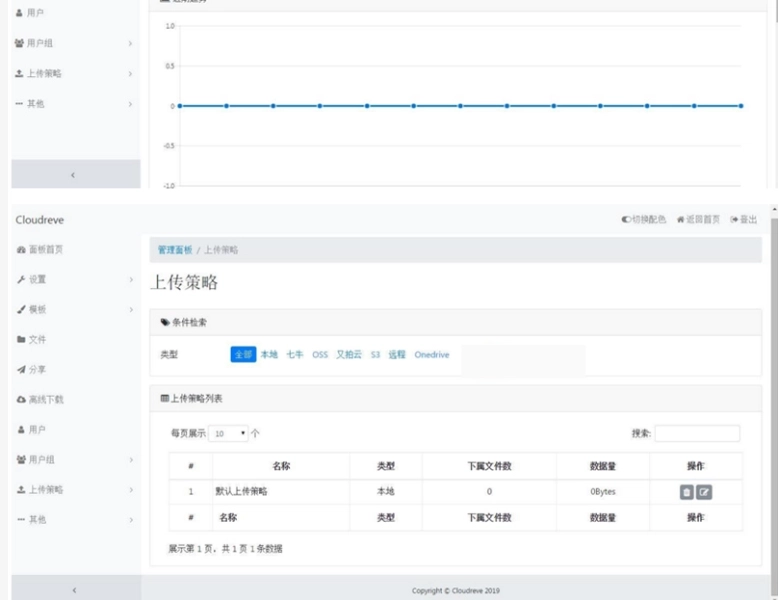This screenshot has width=778, height=600.
Task: Filter policies by Onedrive type
Action: coord(432,354)
